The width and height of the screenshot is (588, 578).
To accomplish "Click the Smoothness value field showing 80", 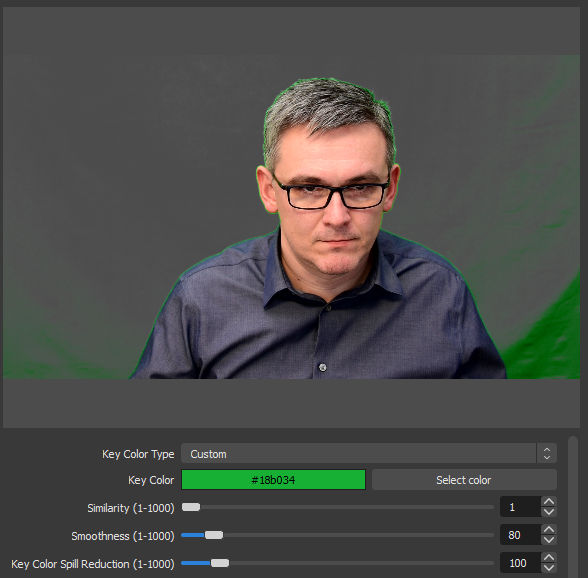I will (520, 535).
